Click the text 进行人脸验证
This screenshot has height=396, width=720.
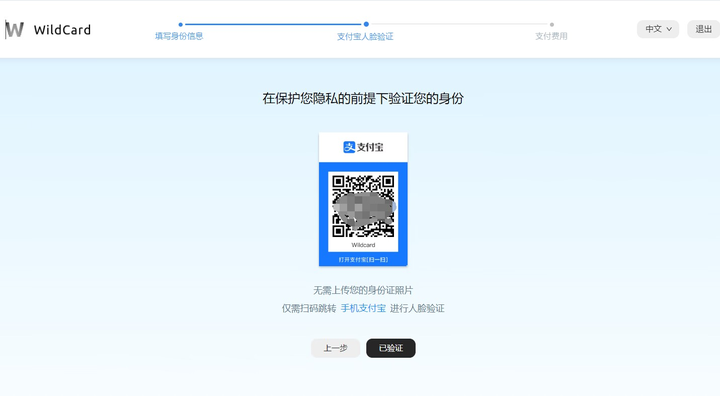tap(417, 308)
